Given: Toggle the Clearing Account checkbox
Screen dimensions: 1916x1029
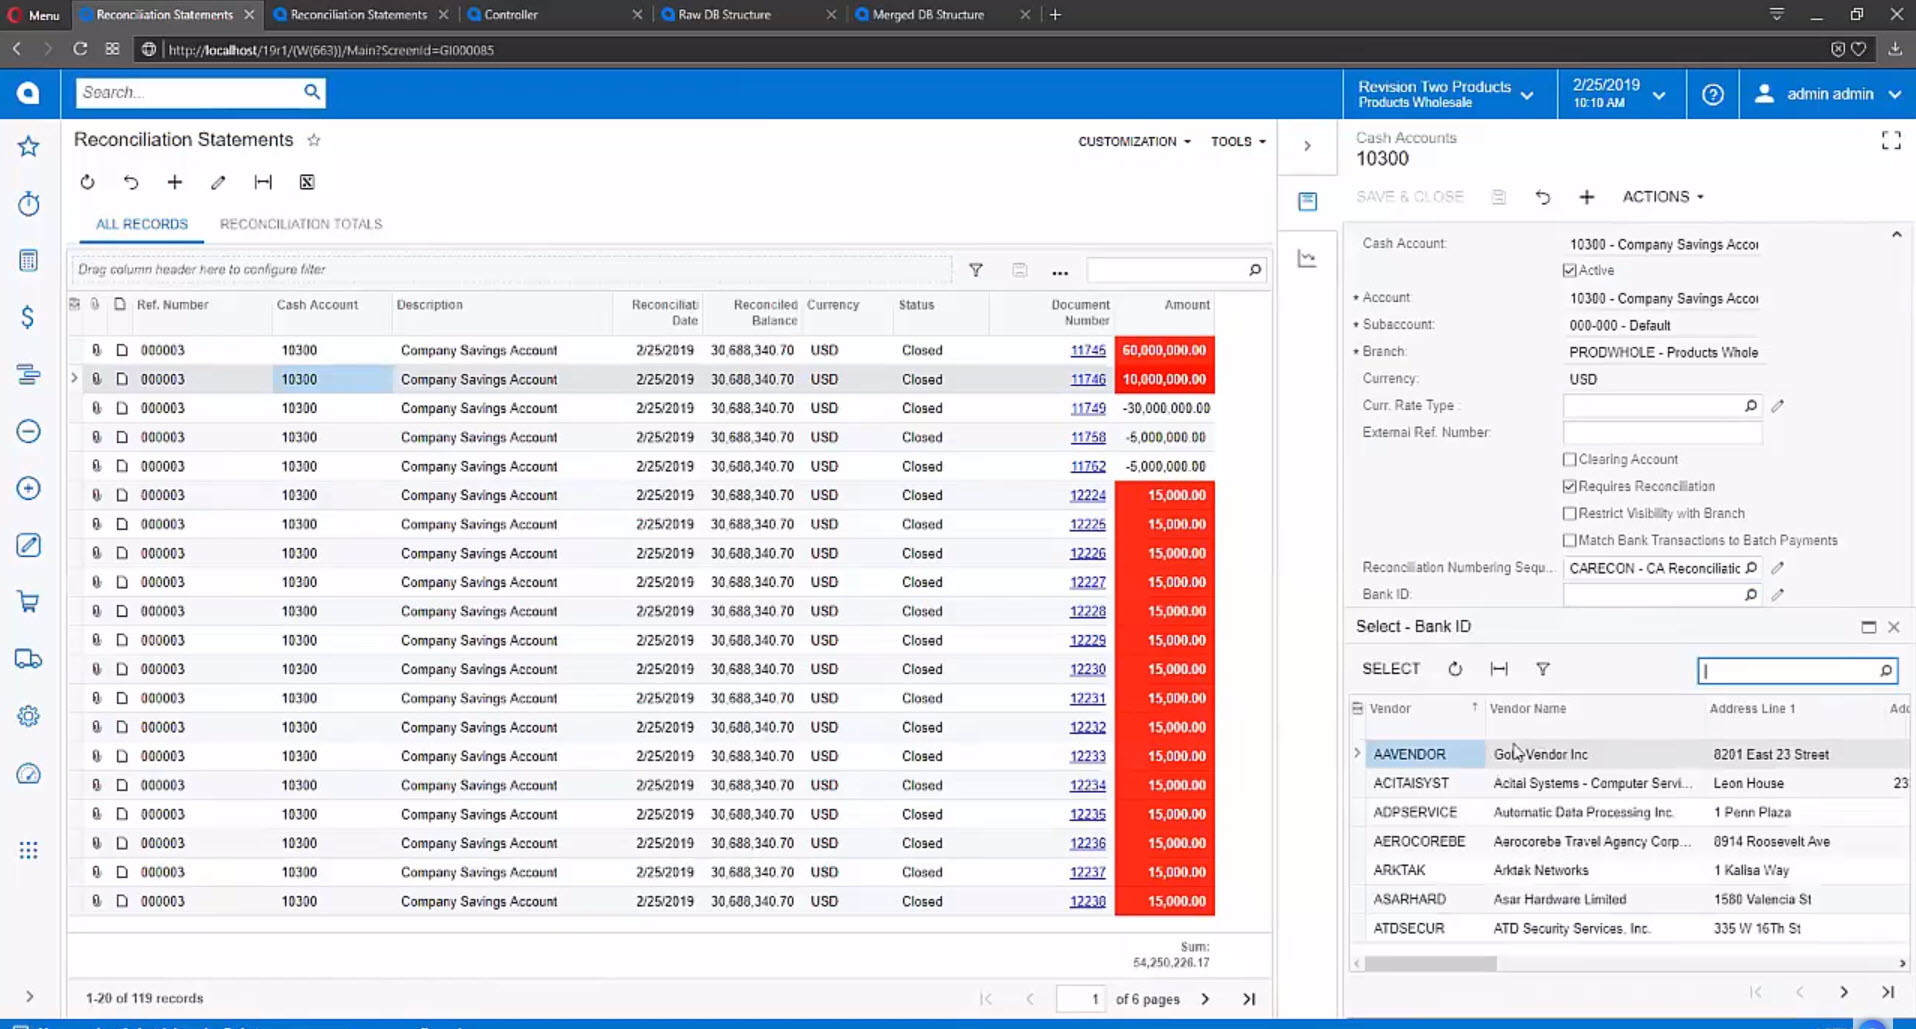Looking at the screenshot, I should click(1569, 459).
